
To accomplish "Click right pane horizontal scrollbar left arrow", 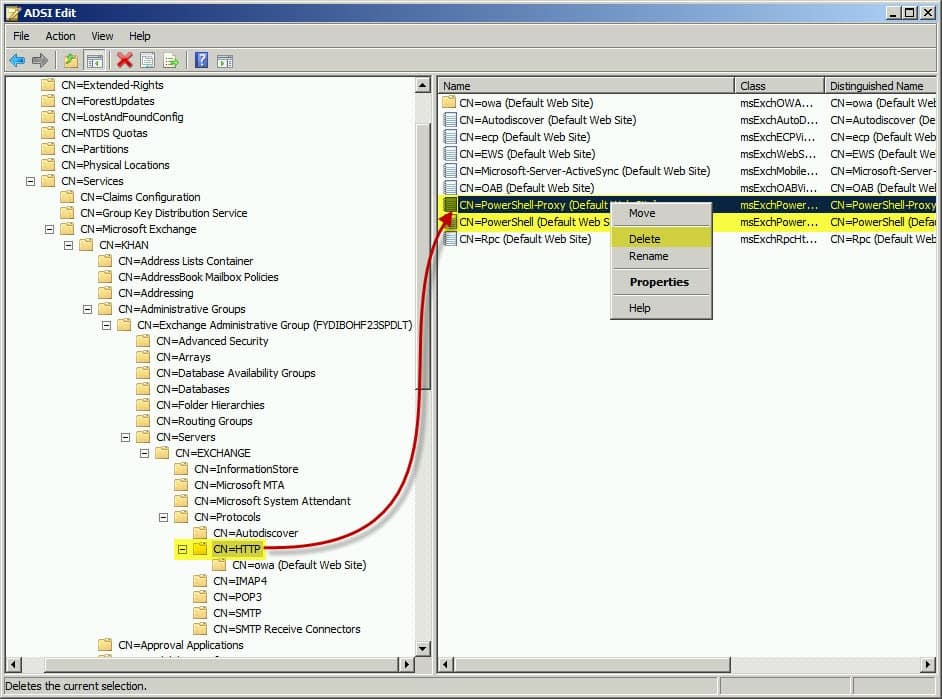I will pos(446,664).
